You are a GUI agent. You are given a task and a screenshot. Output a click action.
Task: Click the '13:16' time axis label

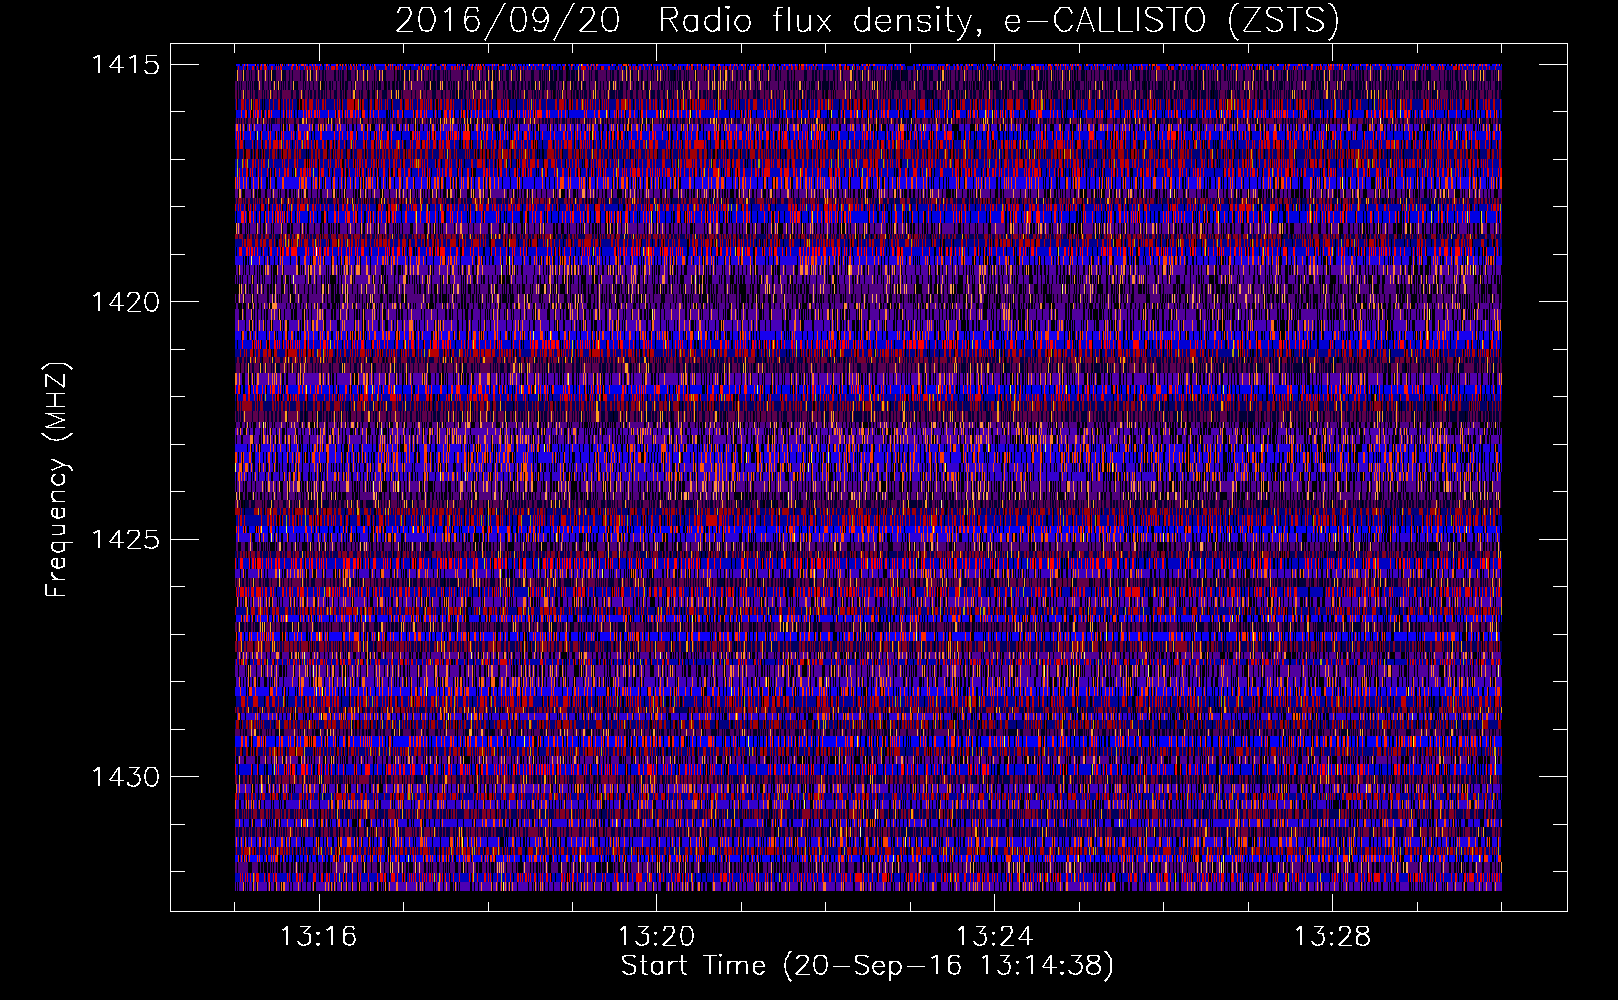tap(318, 937)
